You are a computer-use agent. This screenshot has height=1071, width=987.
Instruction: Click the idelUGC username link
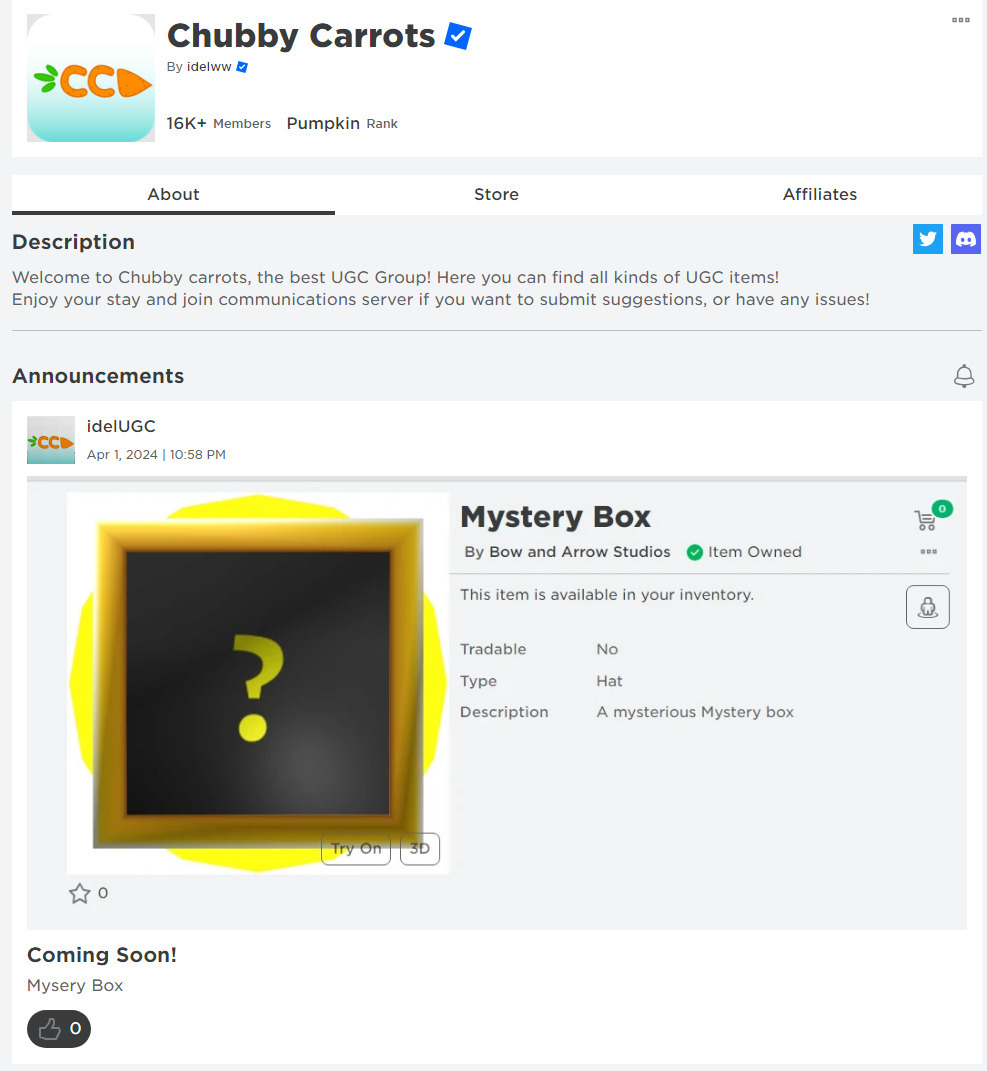point(121,426)
